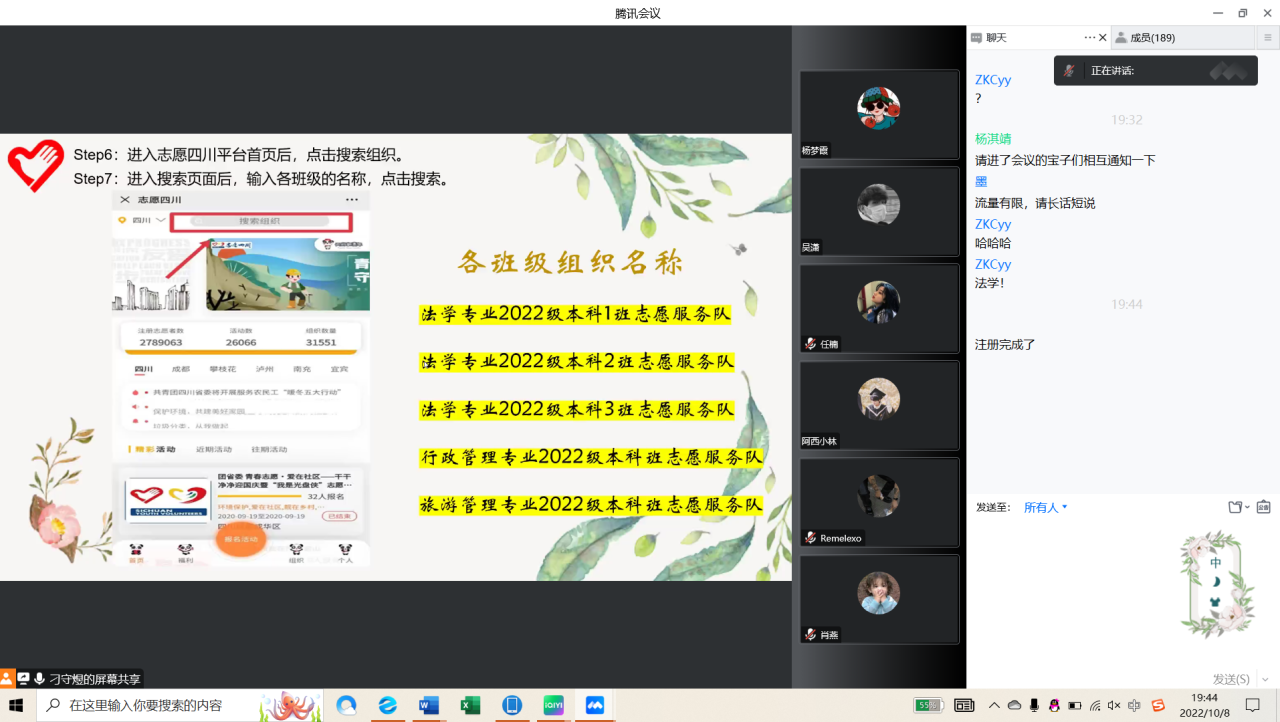Select 阿西小林's video tile
This screenshot has width=1280, height=722.
879,406
